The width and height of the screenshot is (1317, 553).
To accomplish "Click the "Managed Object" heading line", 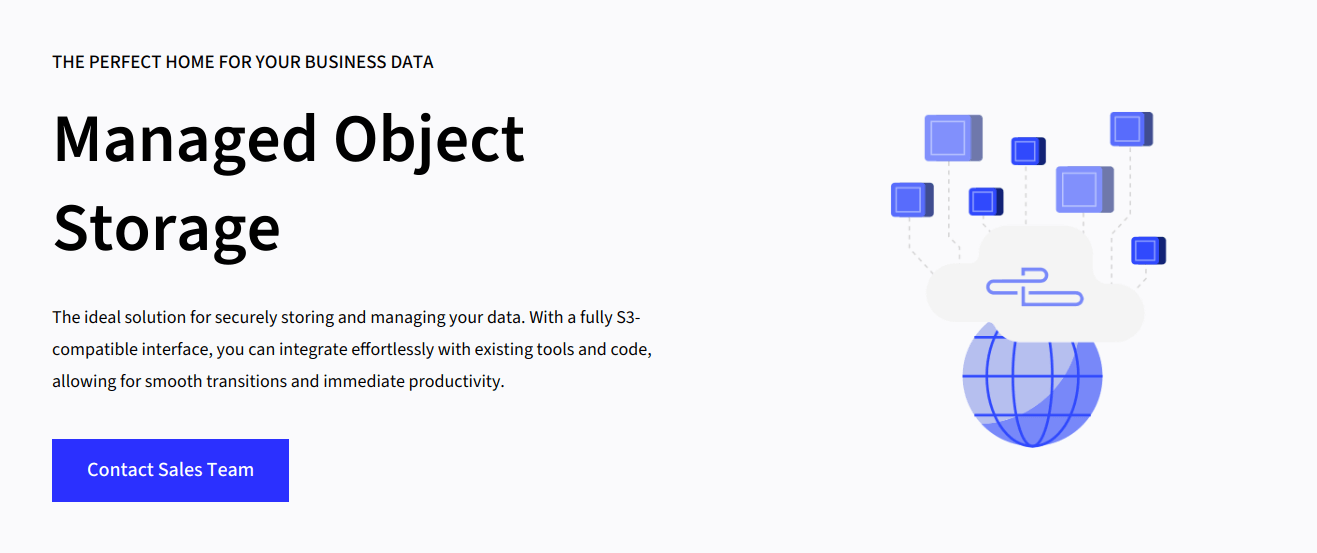I will pos(288,138).
